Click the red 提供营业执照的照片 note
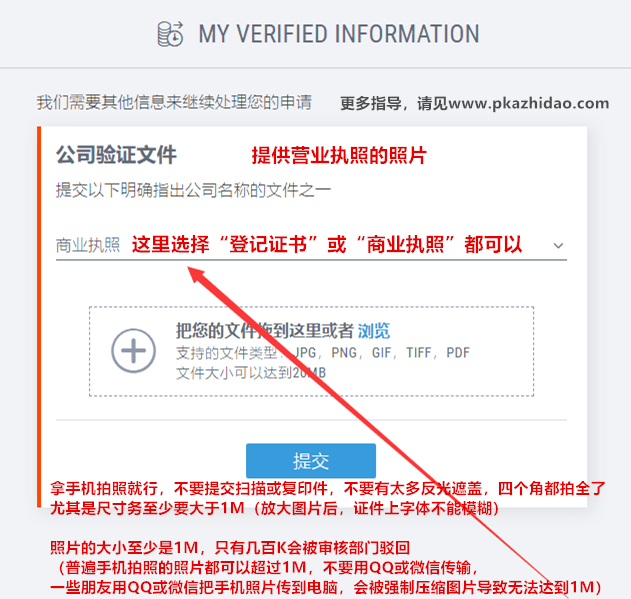The width and height of the screenshot is (631, 599). coord(339,155)
